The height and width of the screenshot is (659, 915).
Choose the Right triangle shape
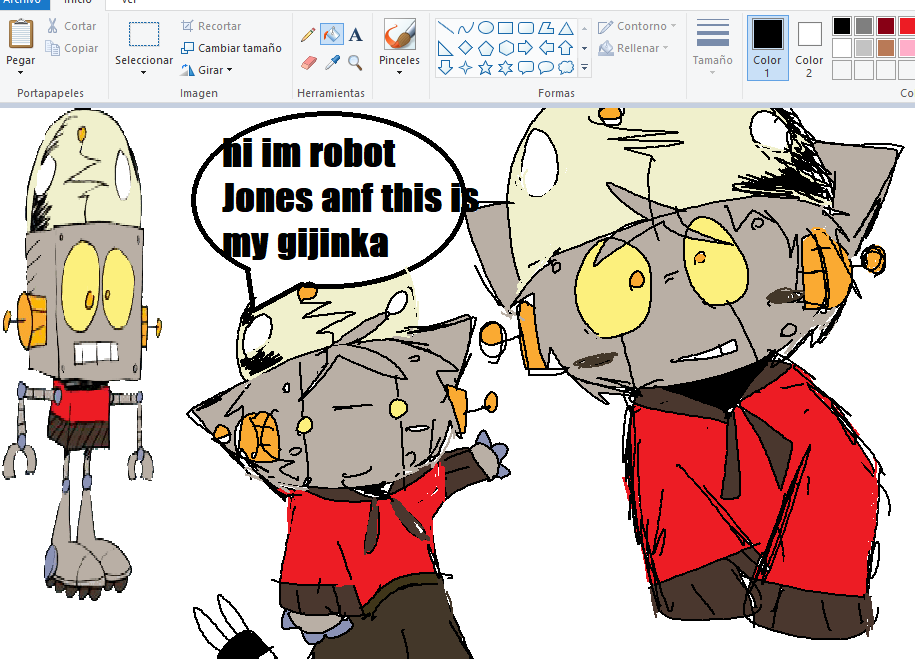(446, 48)
